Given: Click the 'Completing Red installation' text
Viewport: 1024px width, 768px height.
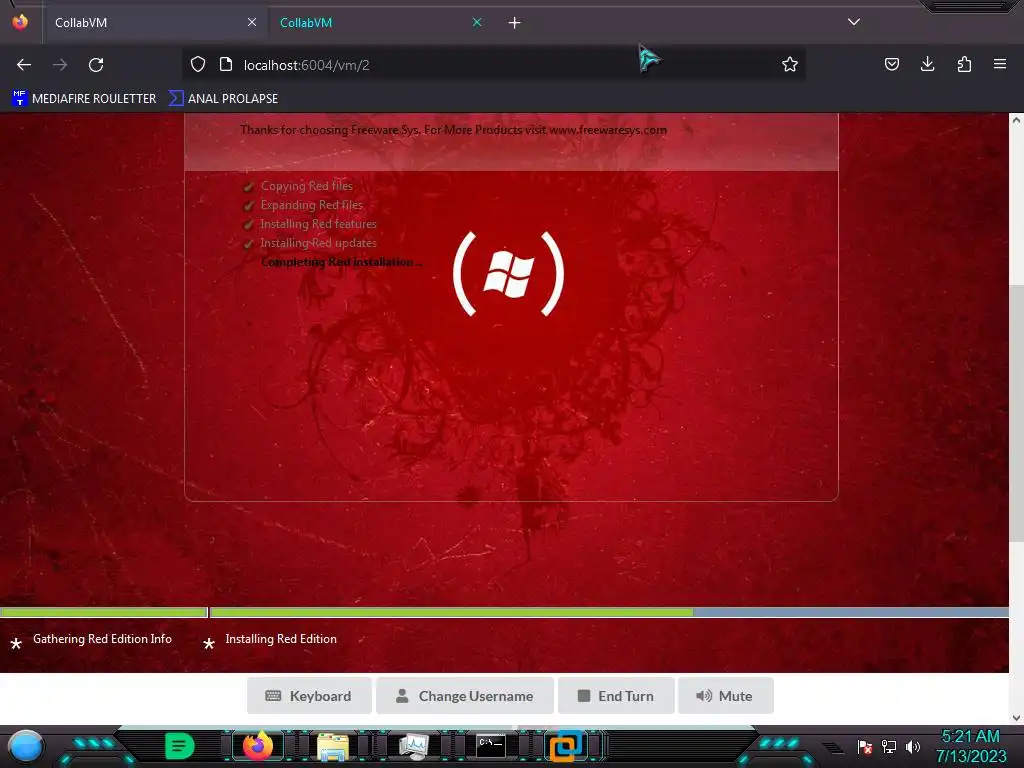Looking at the screenshot, I should pyautogui.click(x=341, y=262).
